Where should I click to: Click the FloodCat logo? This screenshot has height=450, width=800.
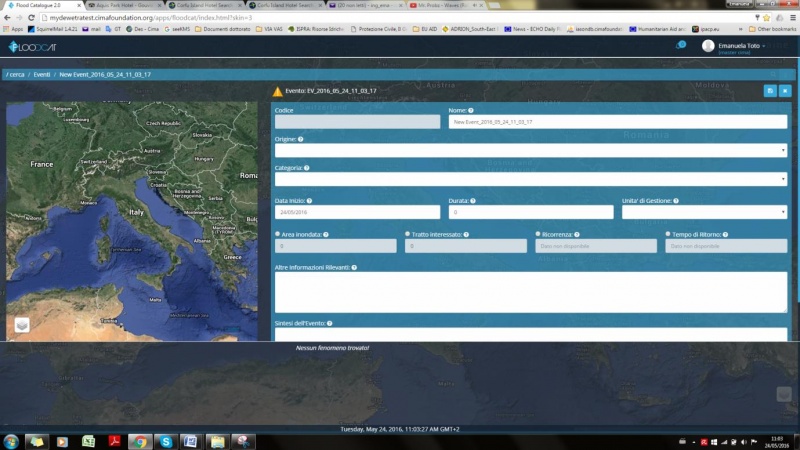[32, 47]
